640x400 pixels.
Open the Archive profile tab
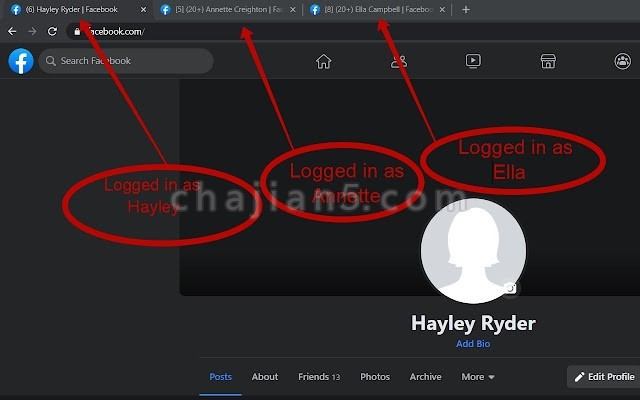pos(425,377)
